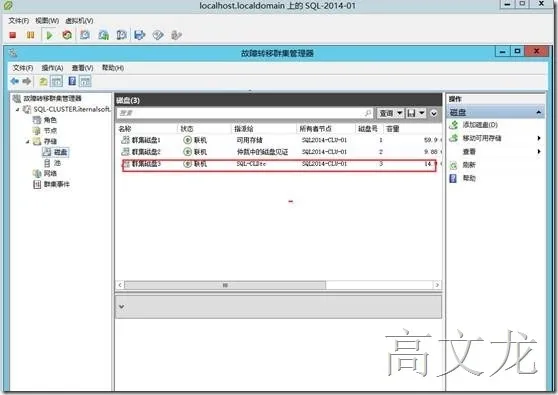Click 可用存储 cell of cluster disk 1
The width and height of the screenshot is (558, 395).
click(x=249, y=140)
